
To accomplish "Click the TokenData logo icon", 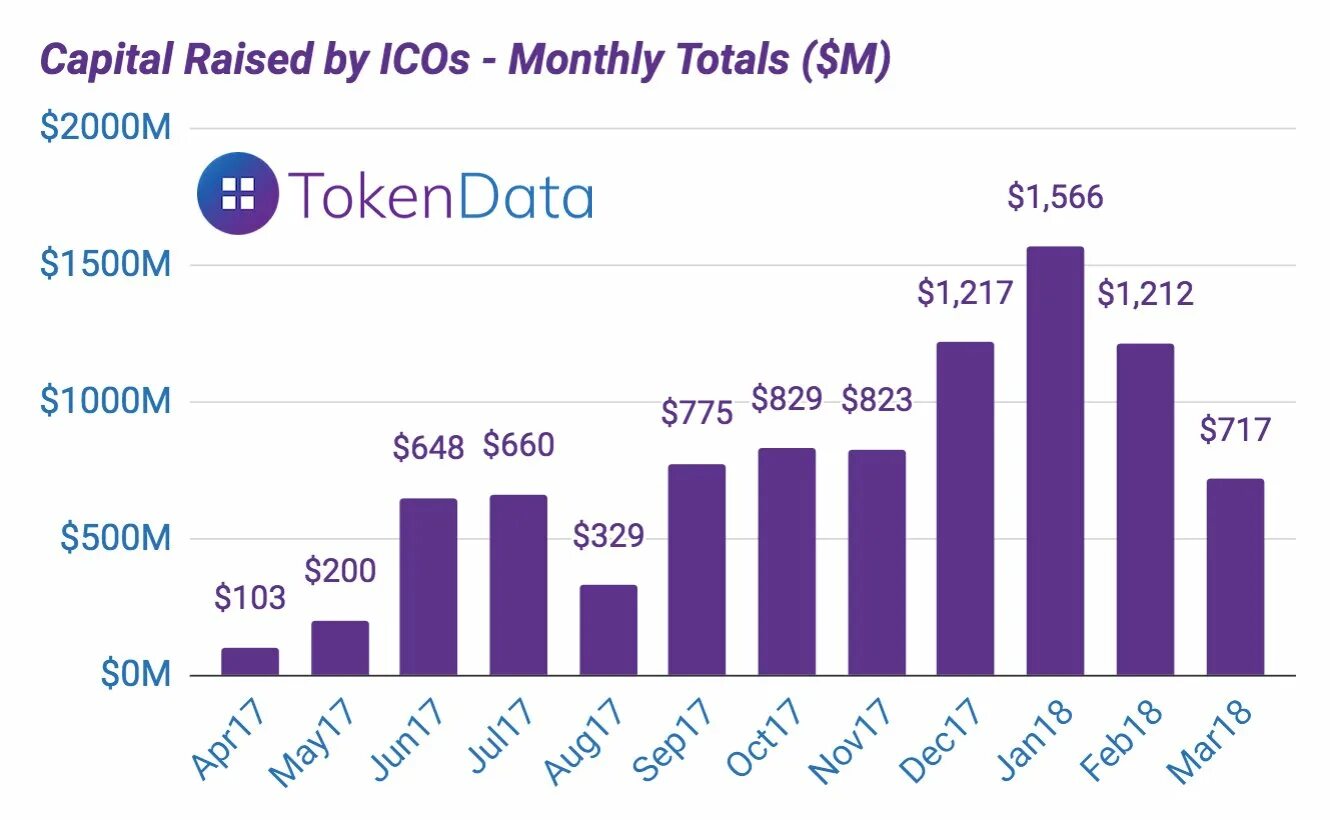I will (239, 194).
